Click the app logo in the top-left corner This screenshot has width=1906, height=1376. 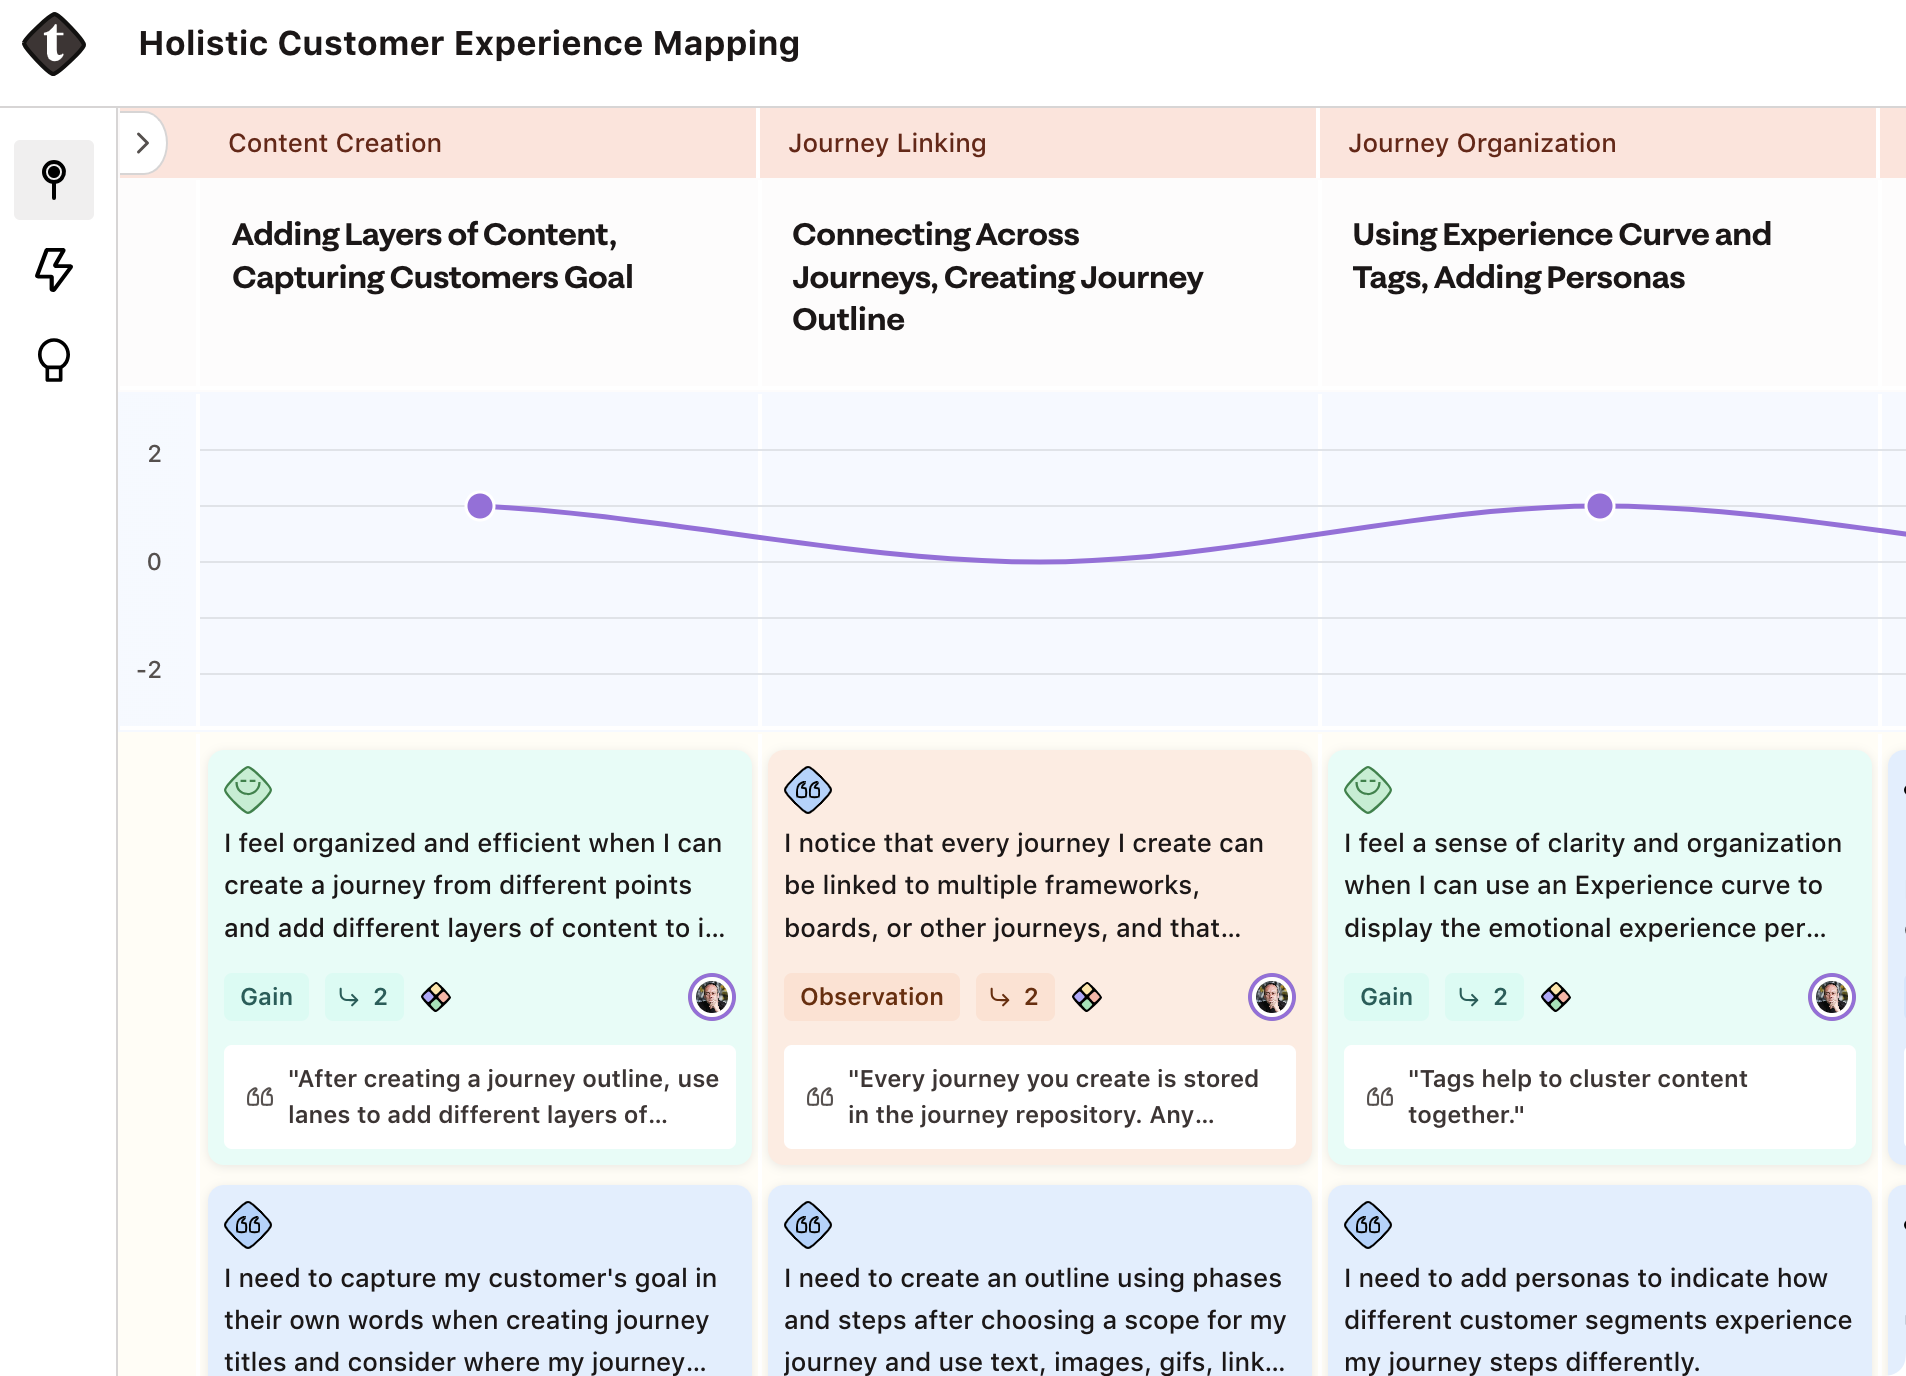pyautogui.click(x=53, y=43)
